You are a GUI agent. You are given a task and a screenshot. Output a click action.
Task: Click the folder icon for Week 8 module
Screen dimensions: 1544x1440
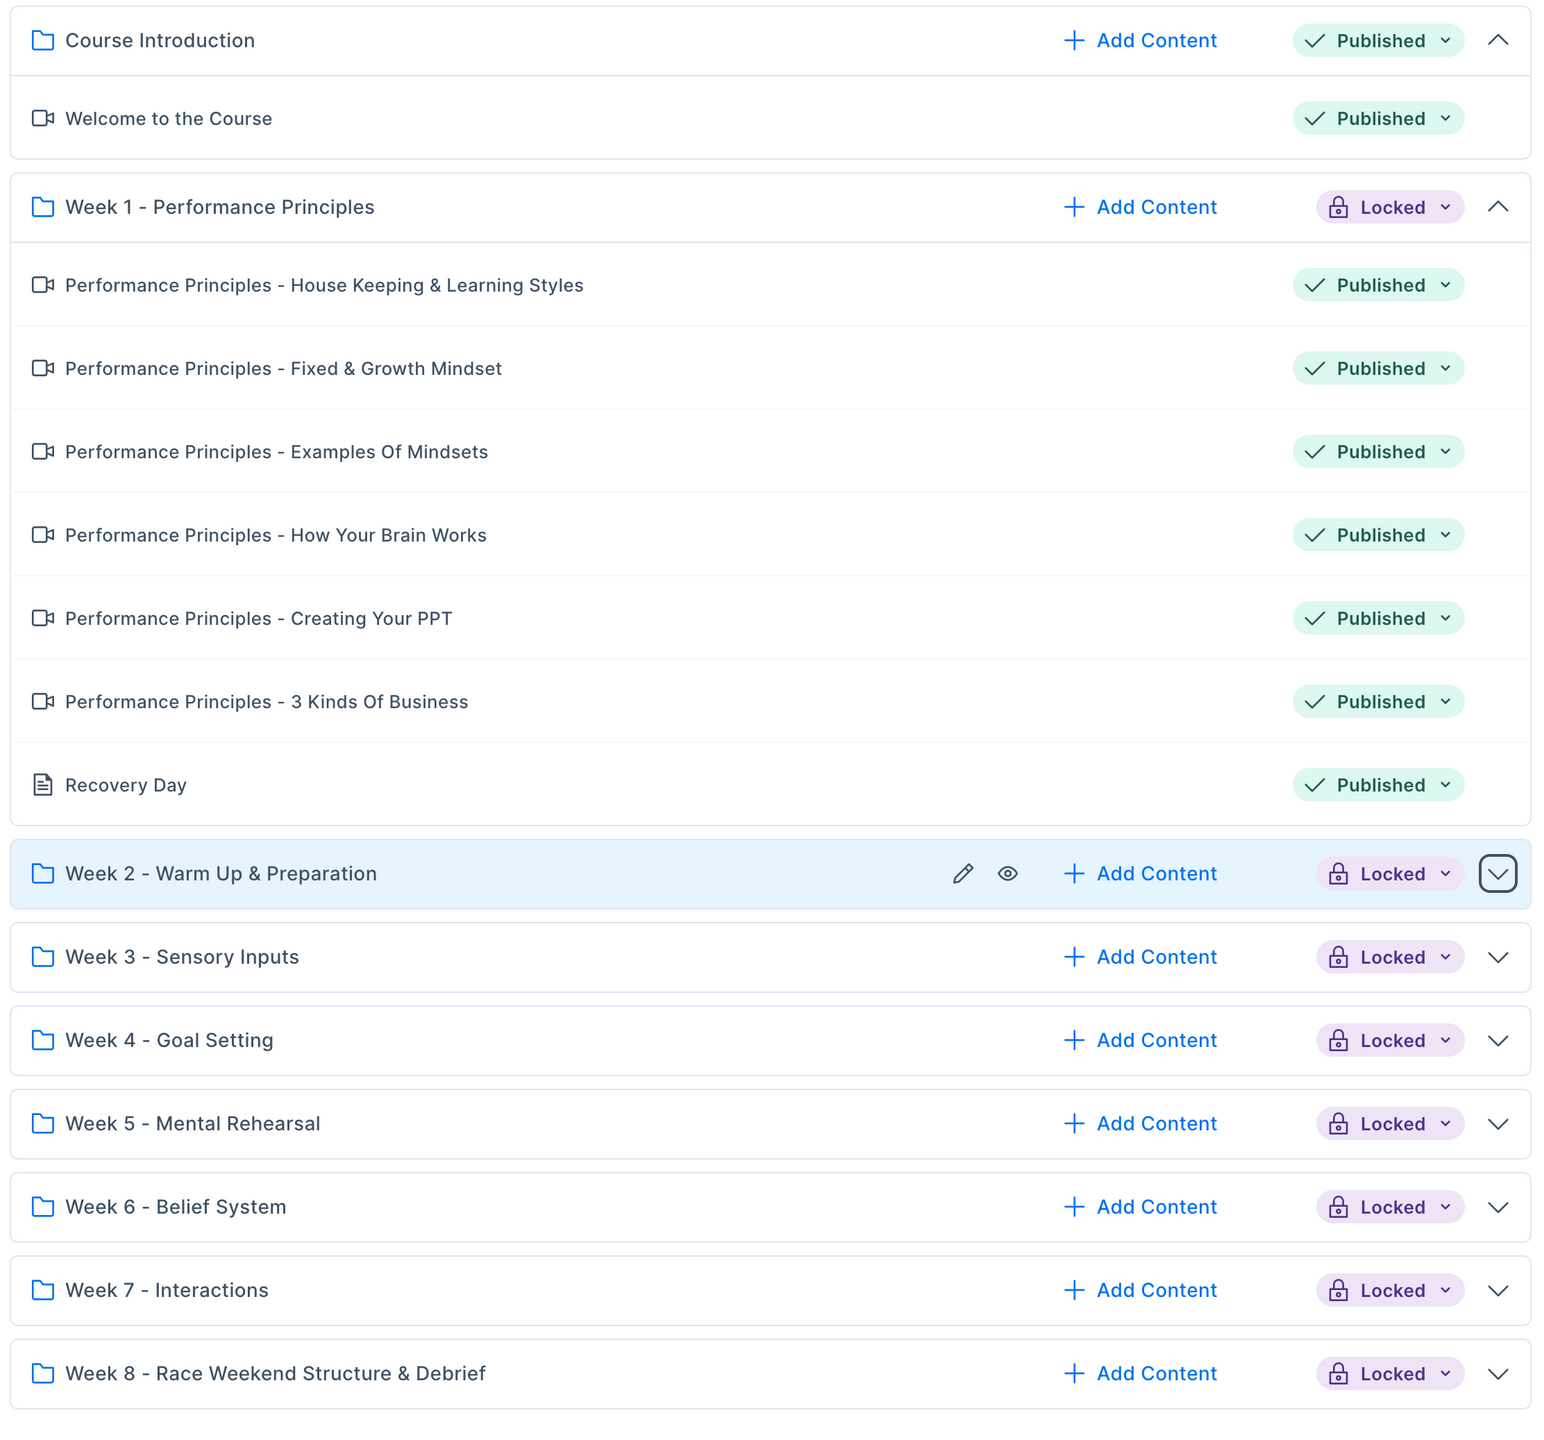(x=43, y=1374)
